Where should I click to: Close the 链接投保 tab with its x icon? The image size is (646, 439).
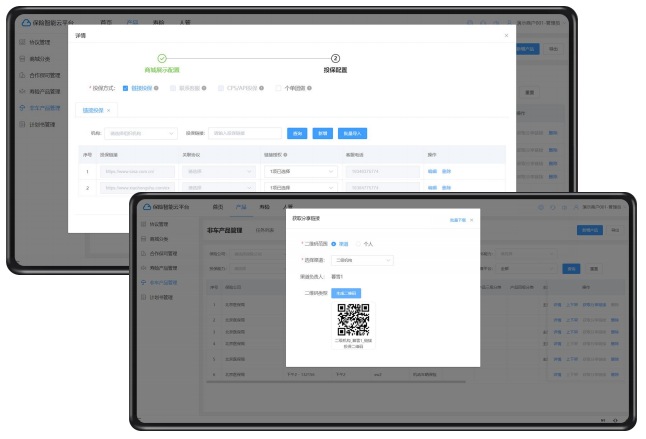[108, 110]
